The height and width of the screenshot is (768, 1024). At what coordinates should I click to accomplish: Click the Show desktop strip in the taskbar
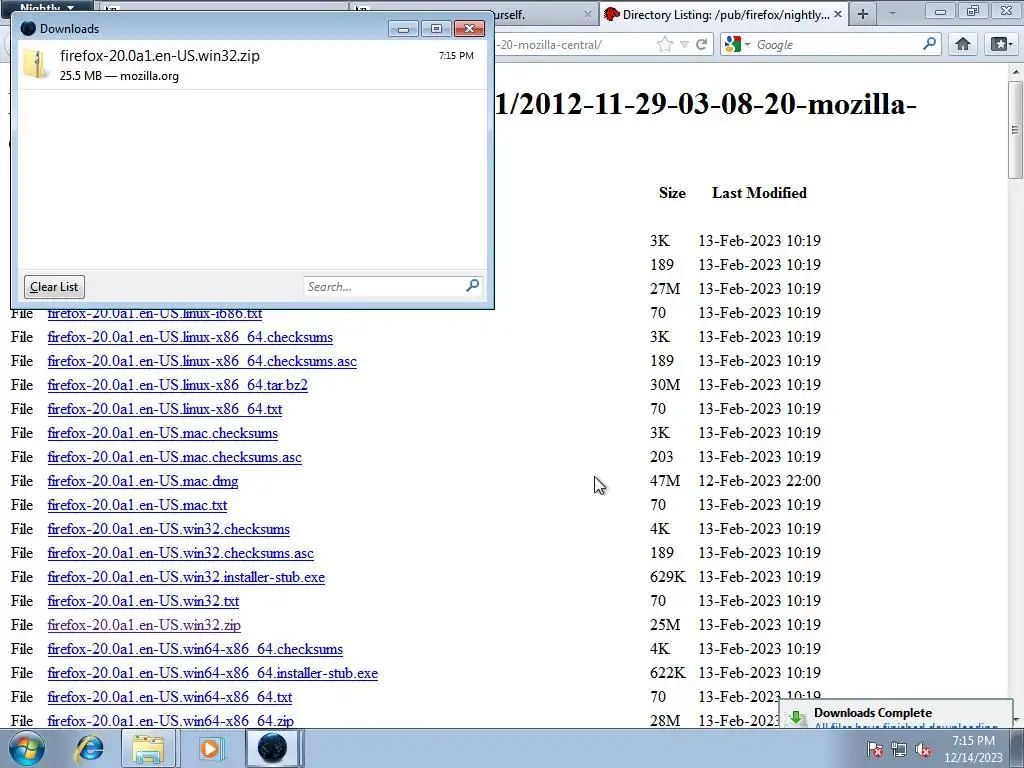(x=1019, y=749)
